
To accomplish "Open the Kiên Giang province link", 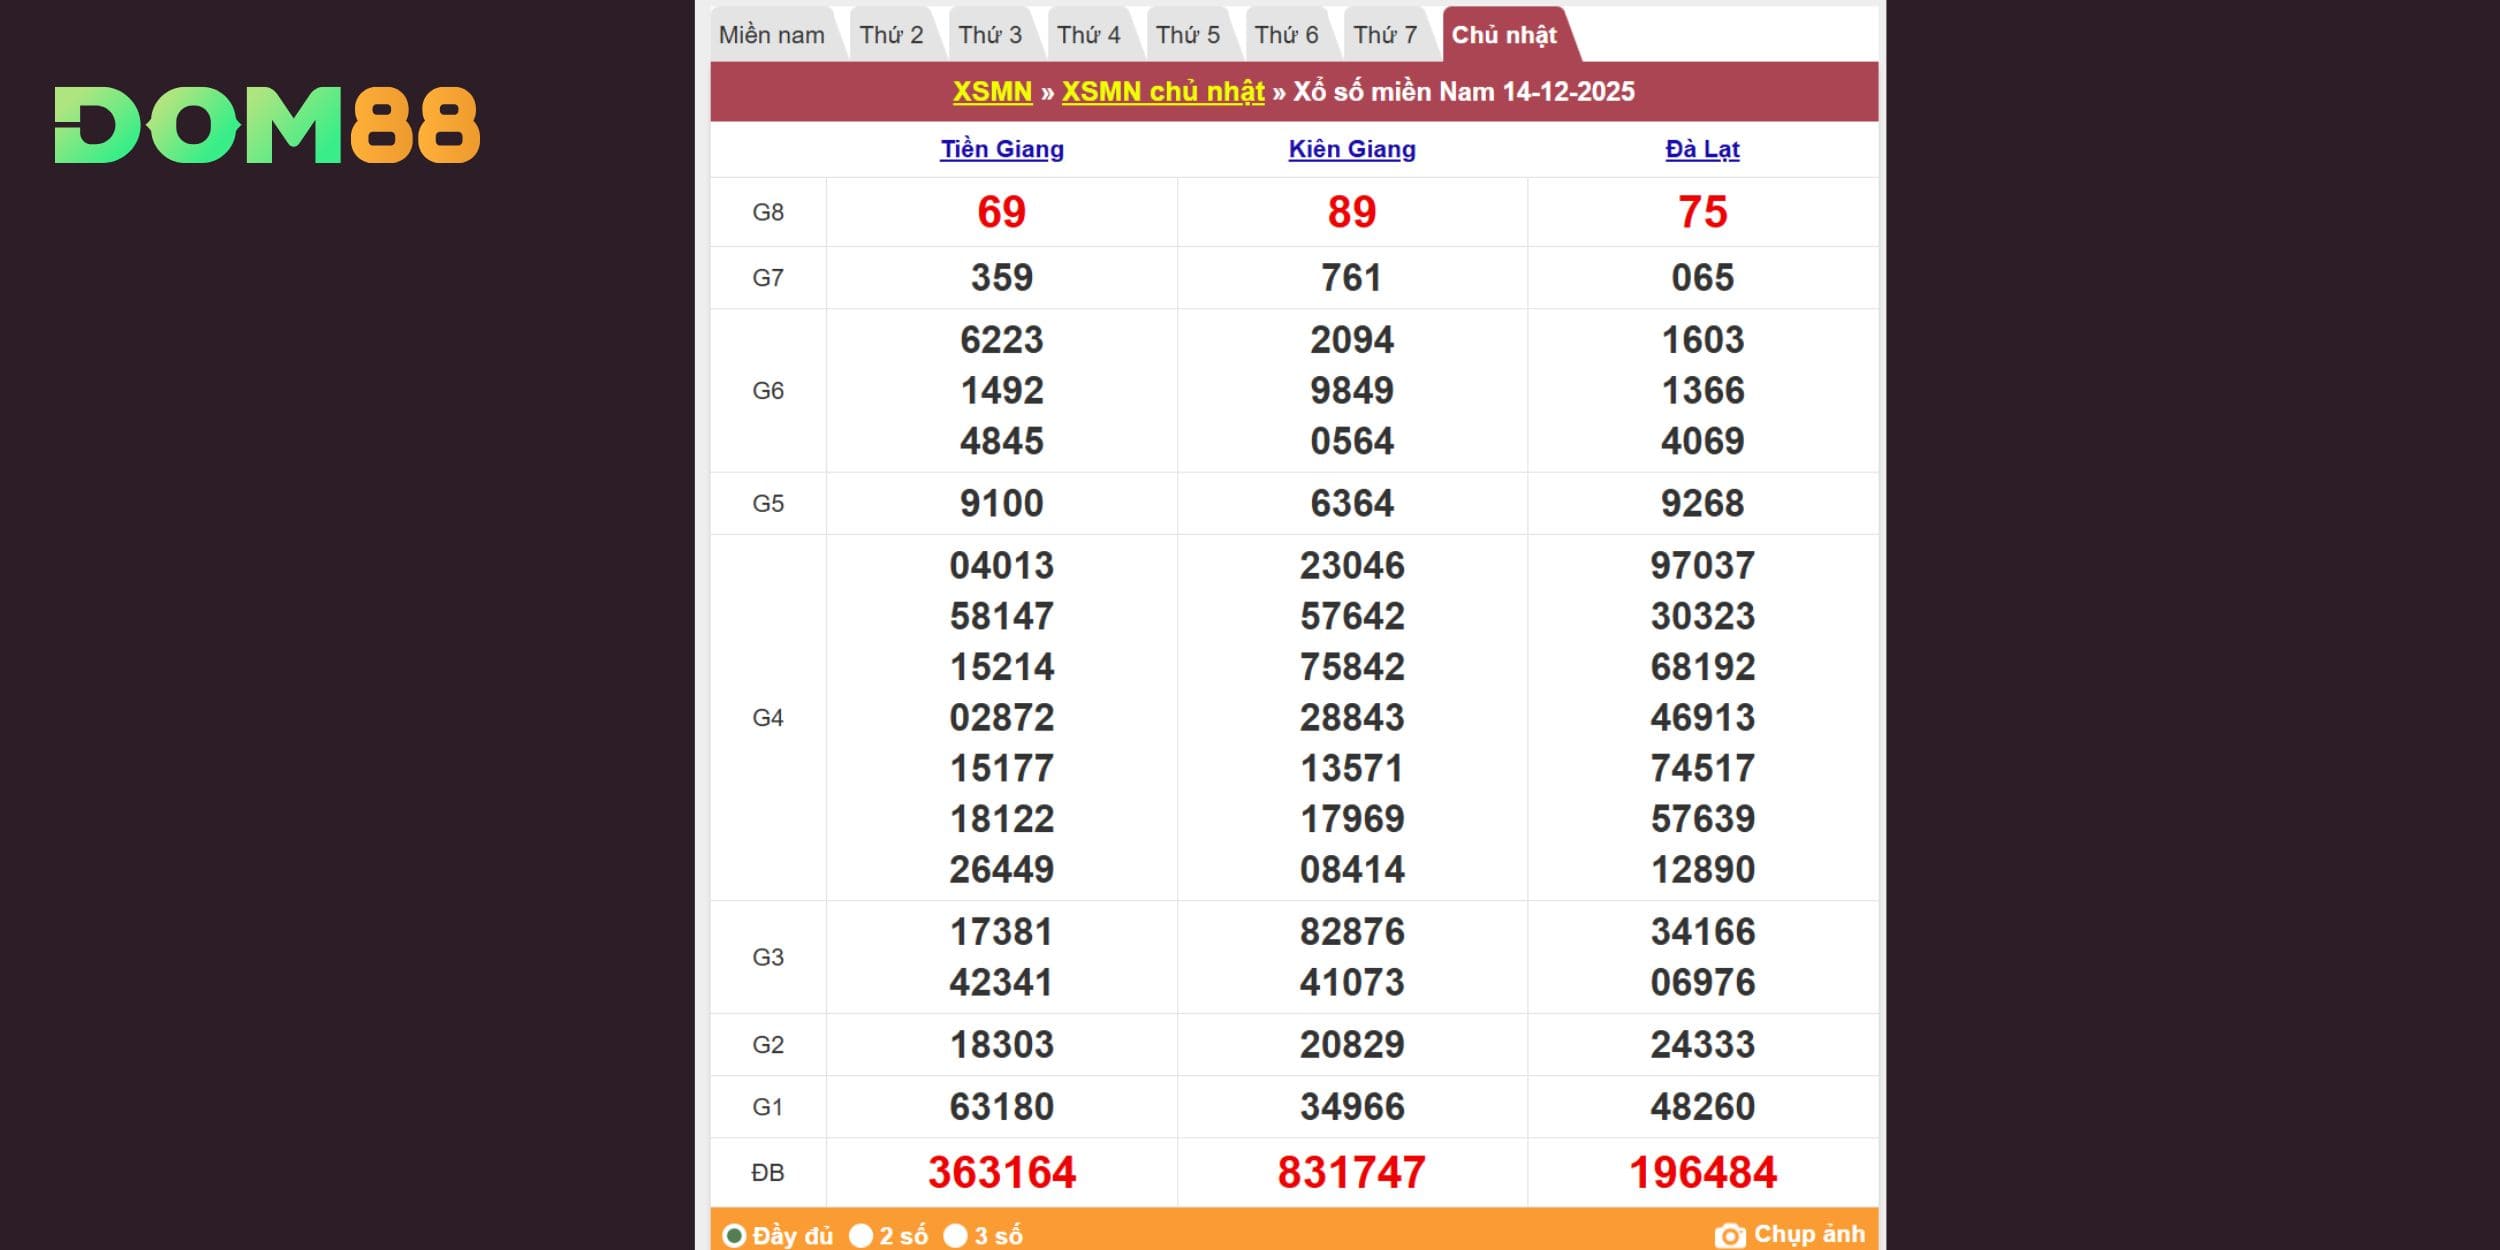I will pyautogui.click(x=1351, y=149).
